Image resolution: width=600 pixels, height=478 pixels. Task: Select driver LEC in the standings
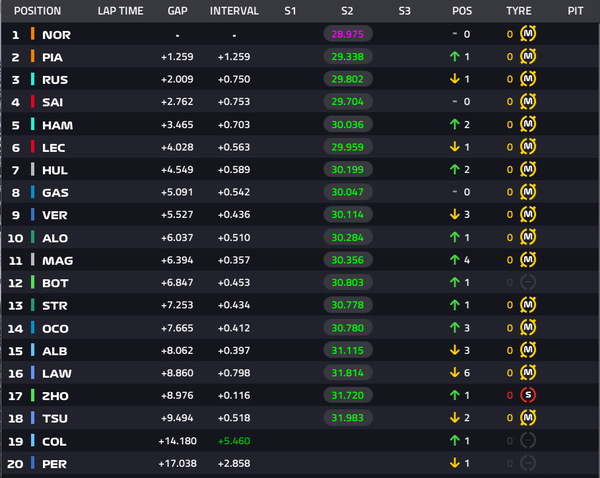click(x=54, y=148)
